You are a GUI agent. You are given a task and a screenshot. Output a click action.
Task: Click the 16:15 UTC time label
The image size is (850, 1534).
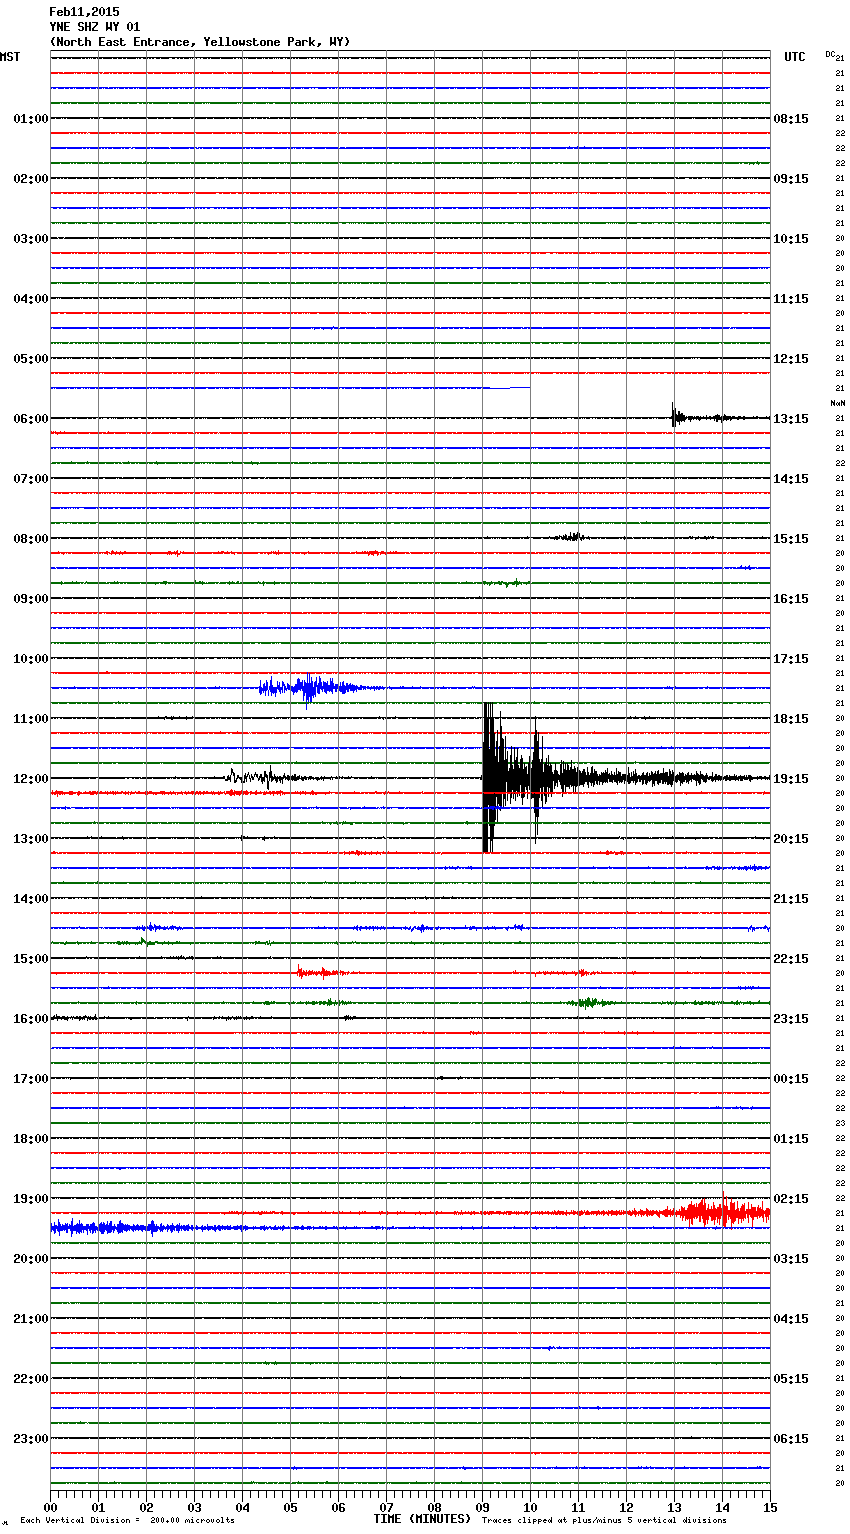pos(791,599)
